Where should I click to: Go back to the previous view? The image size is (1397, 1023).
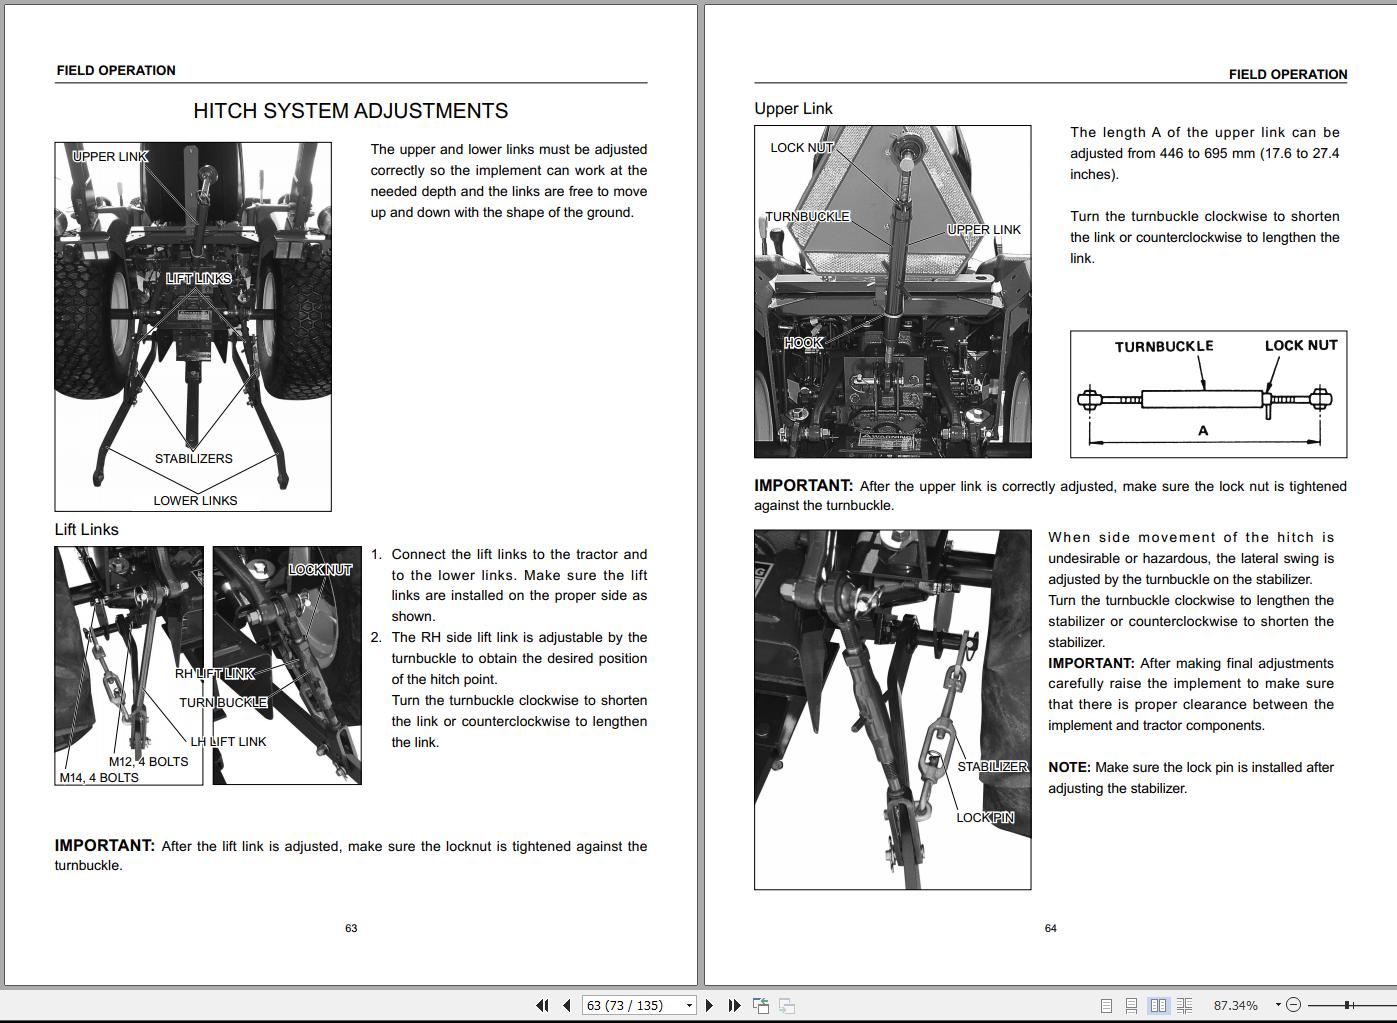pos(762,1005)
